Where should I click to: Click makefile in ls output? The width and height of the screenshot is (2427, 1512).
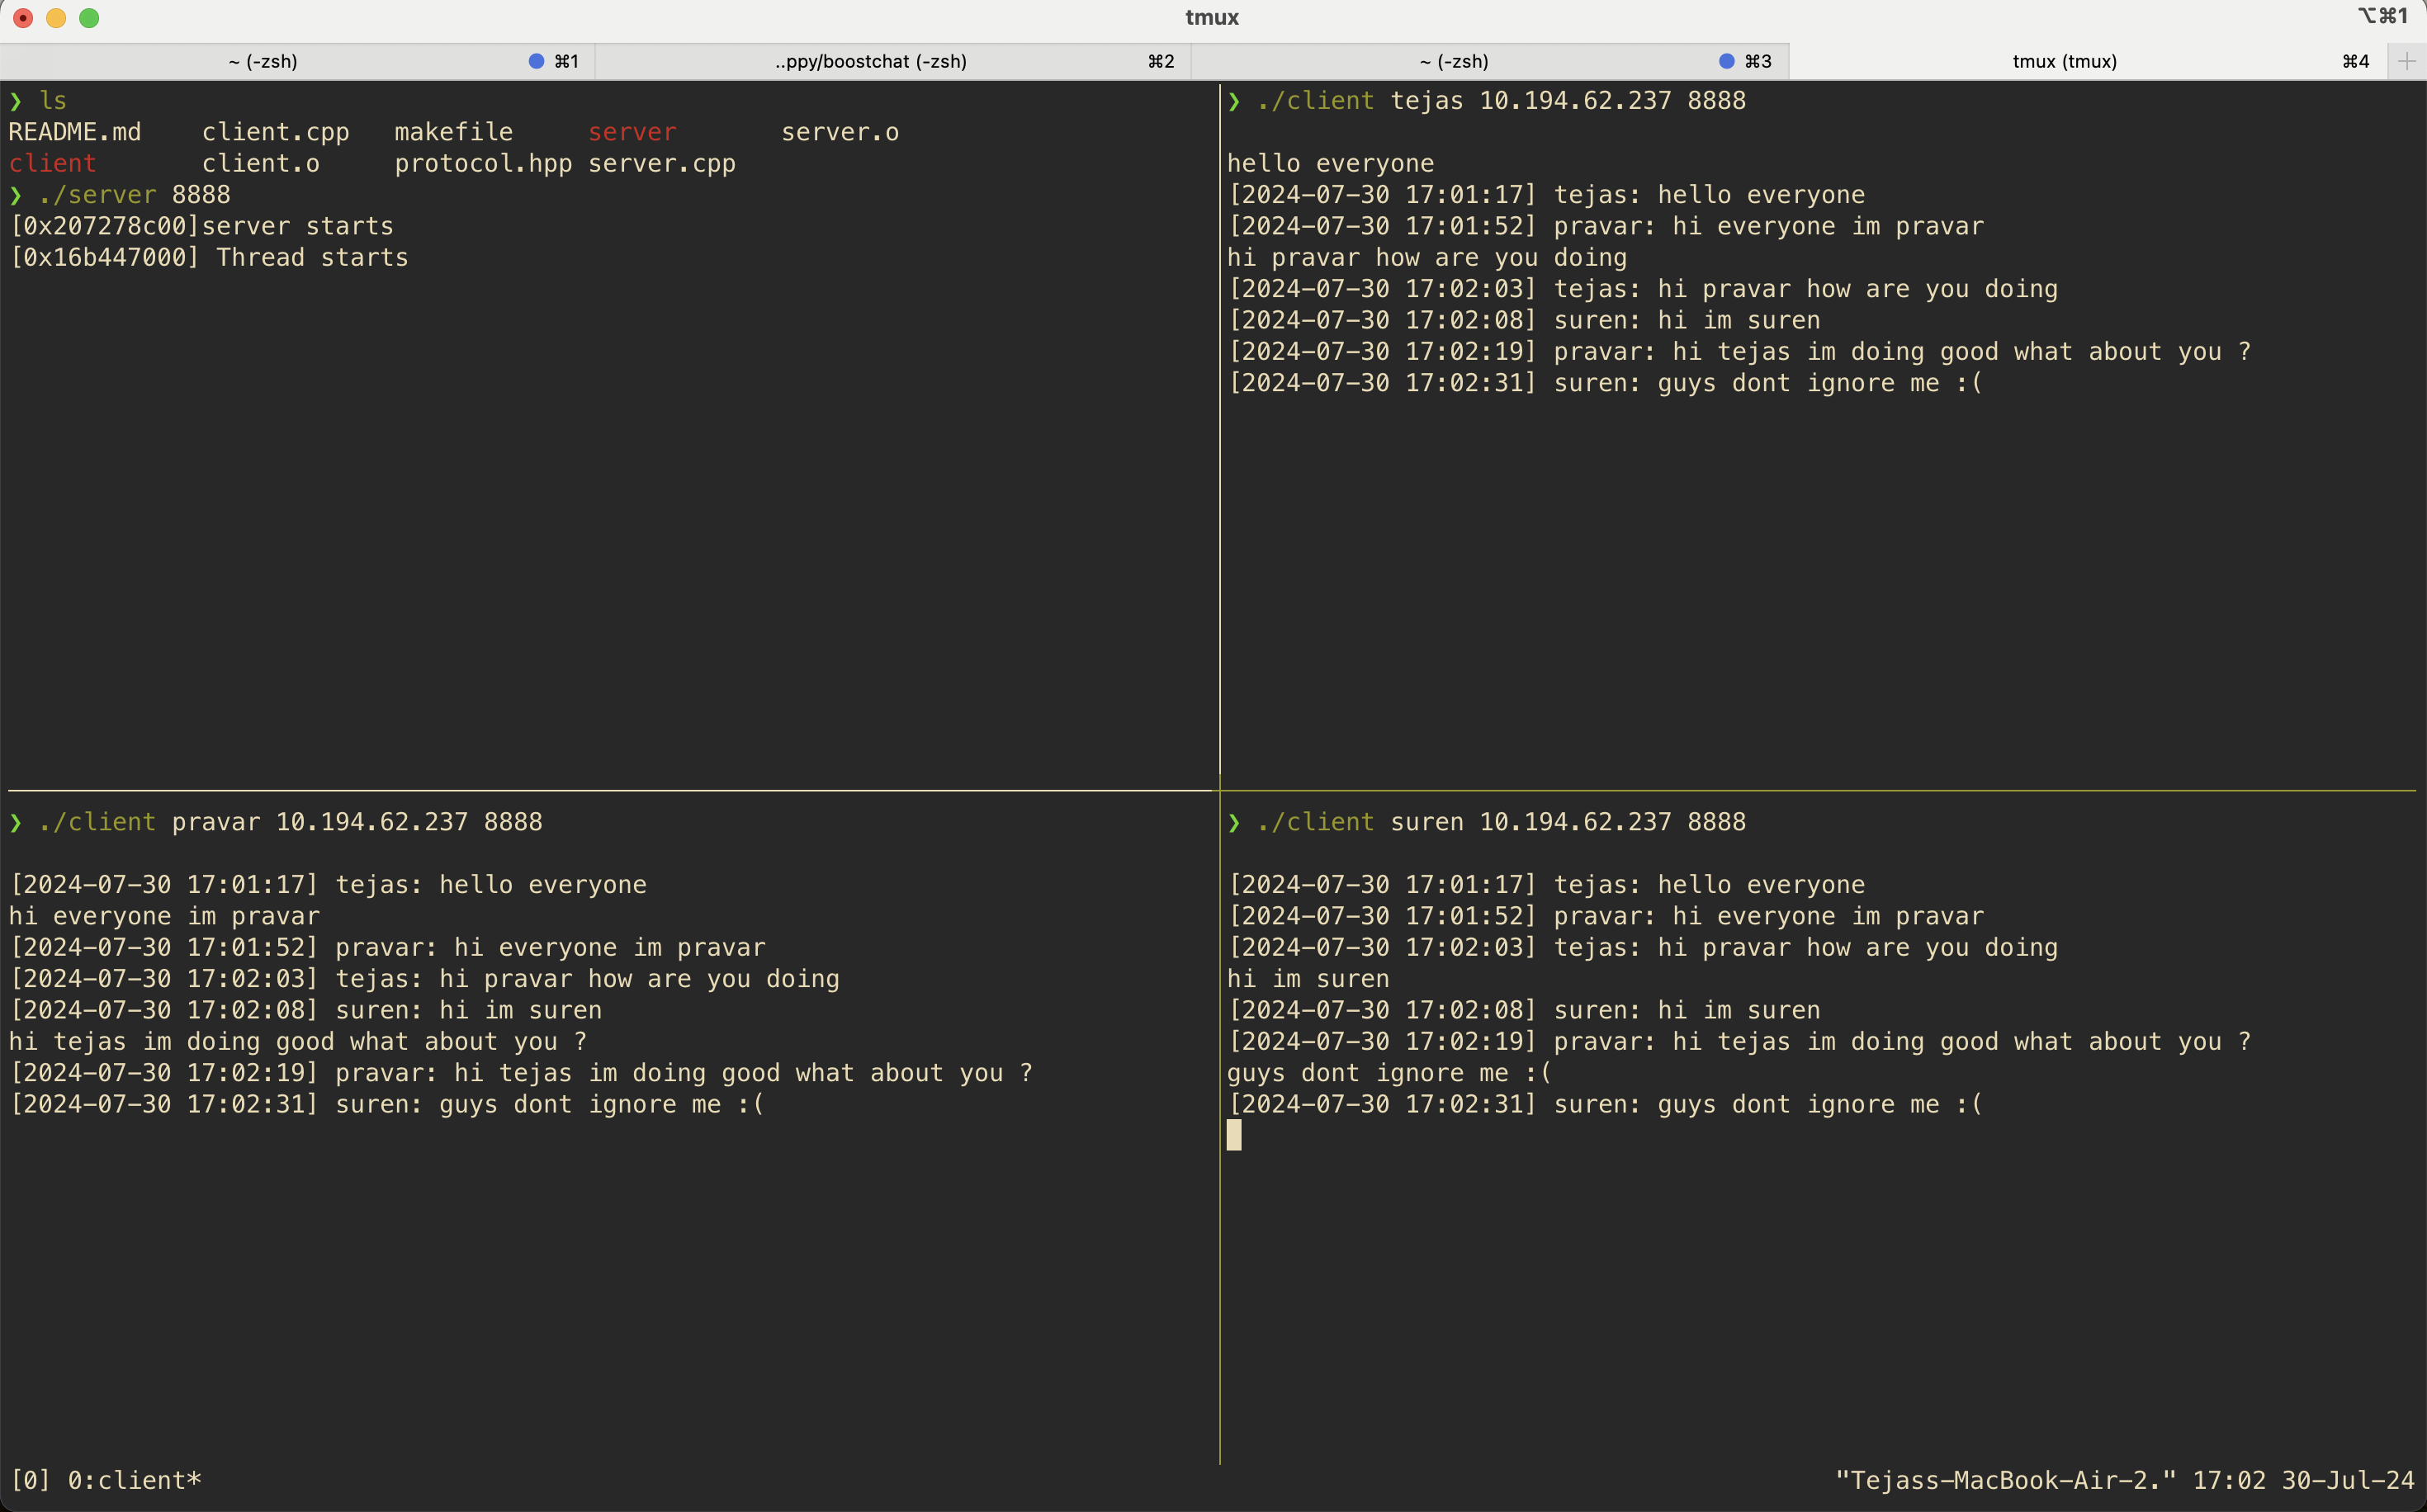click(454, 132)
